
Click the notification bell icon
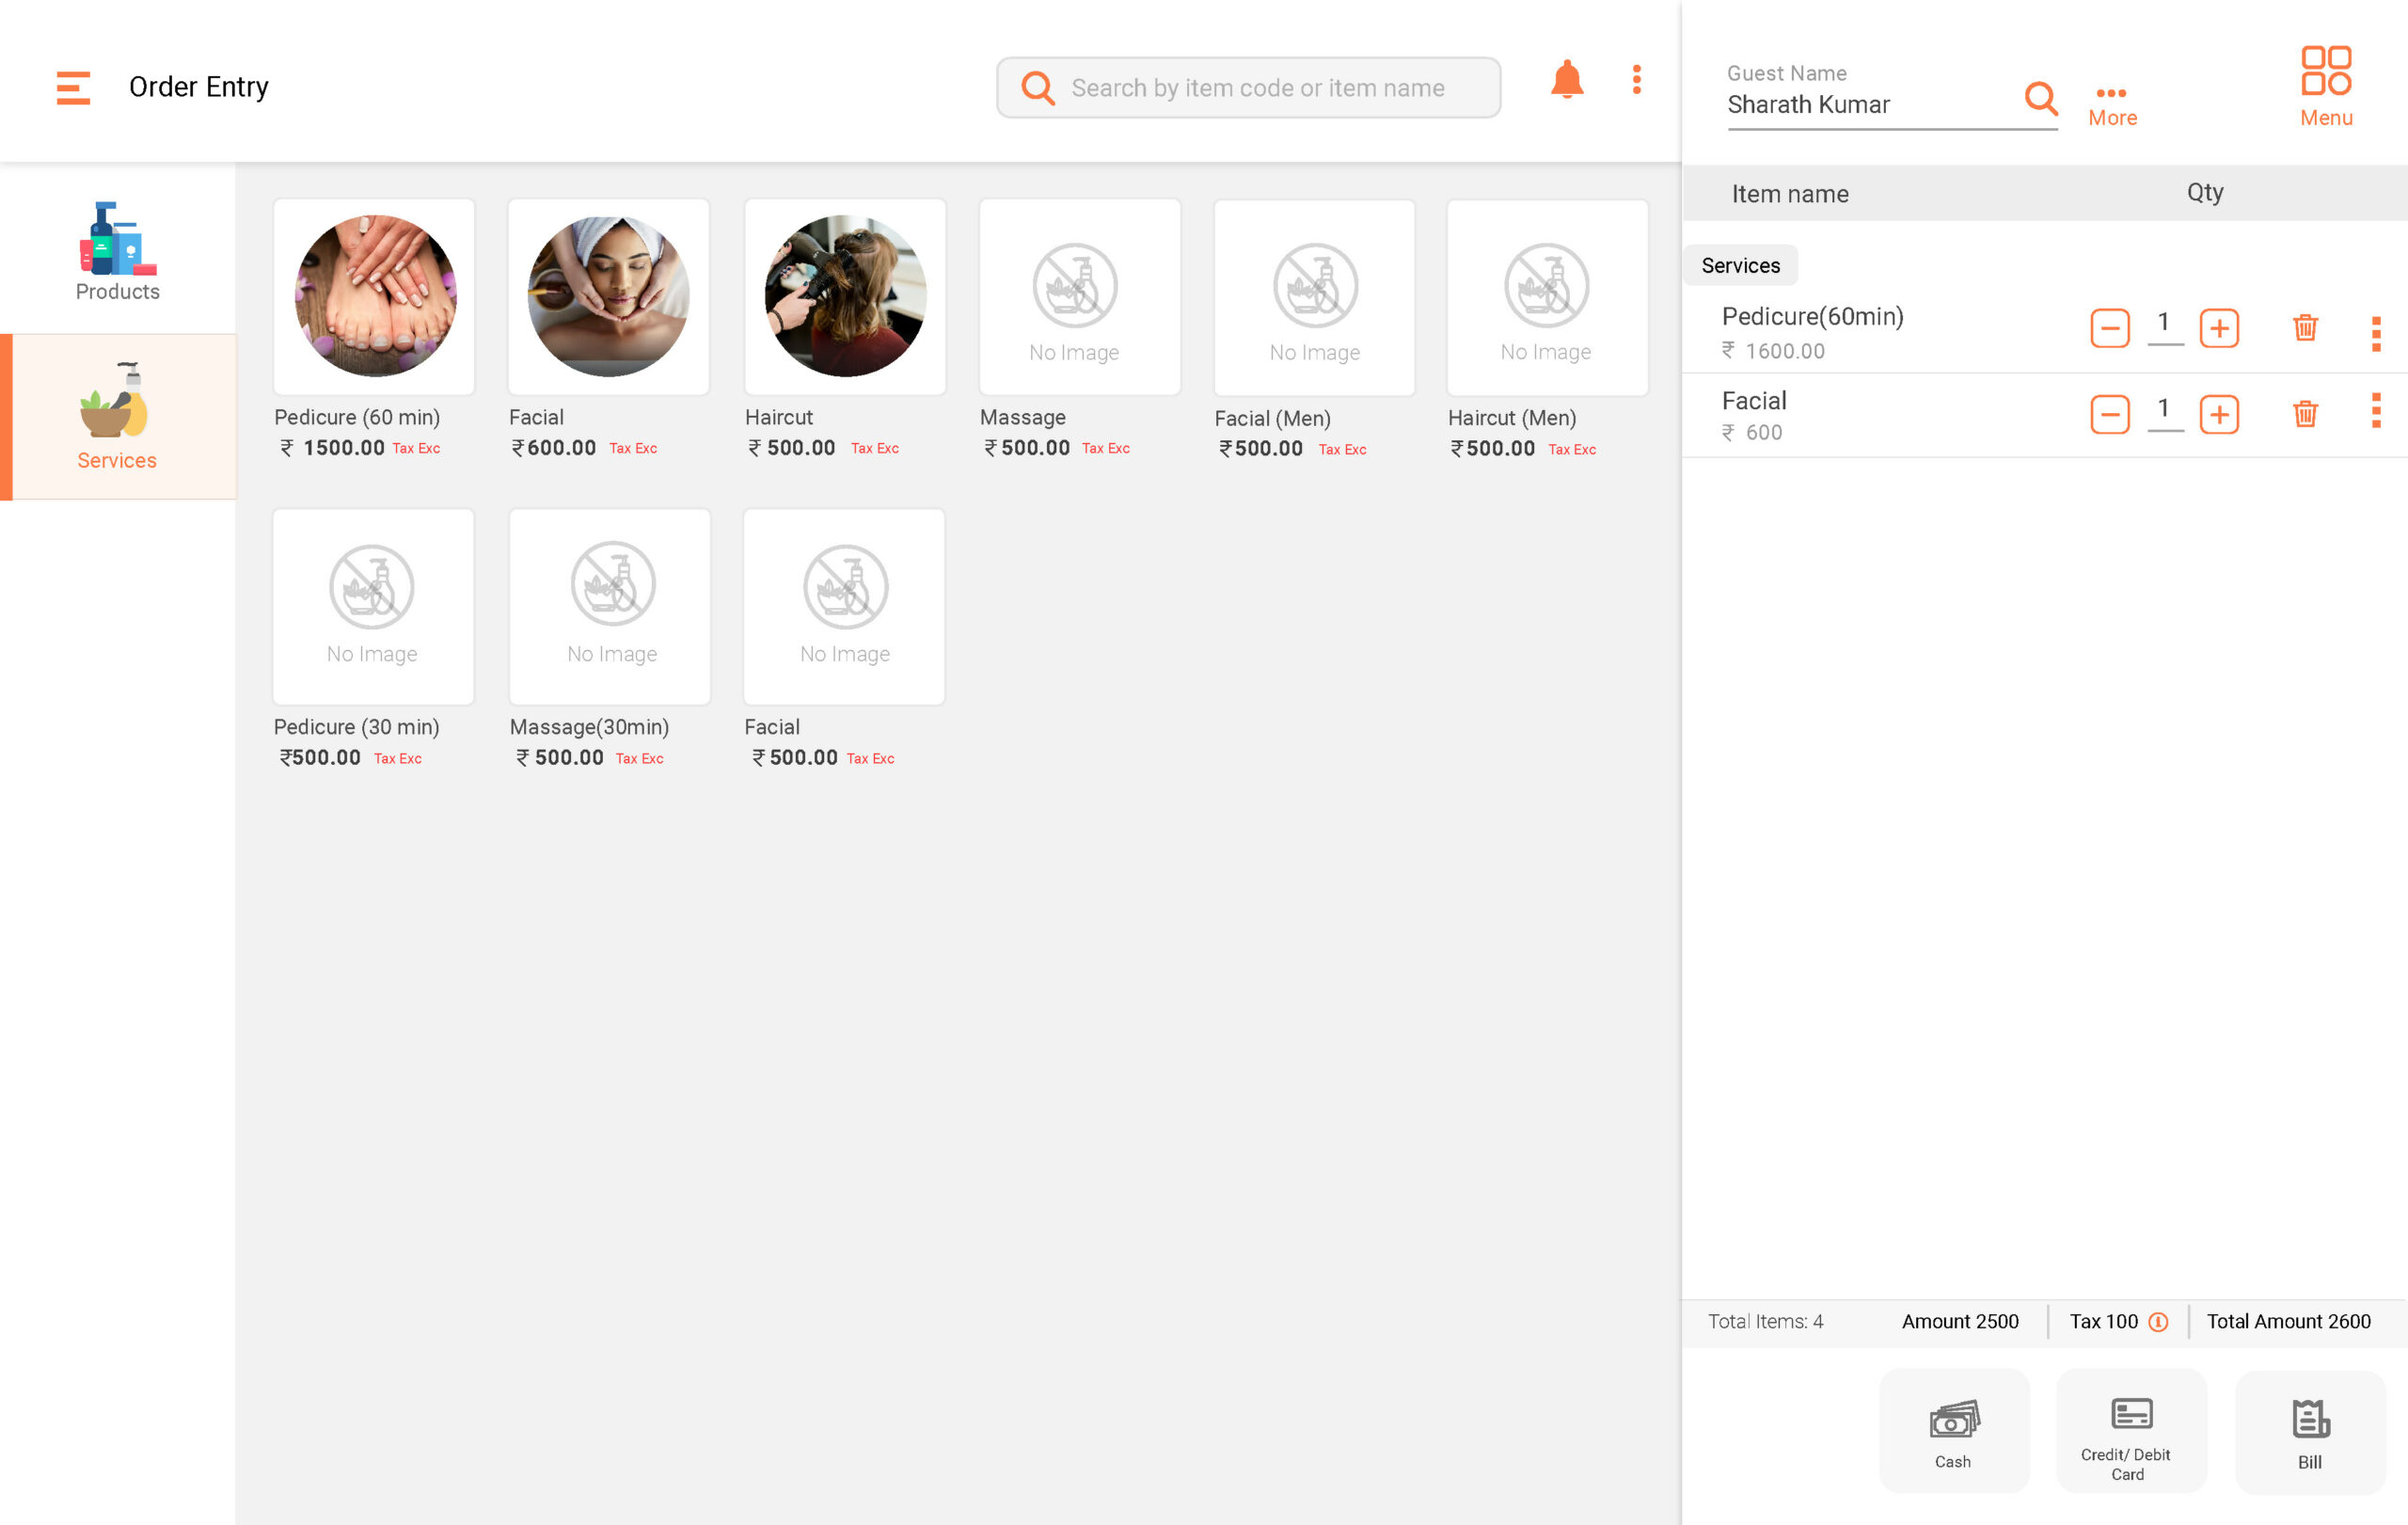(1566, 80)
